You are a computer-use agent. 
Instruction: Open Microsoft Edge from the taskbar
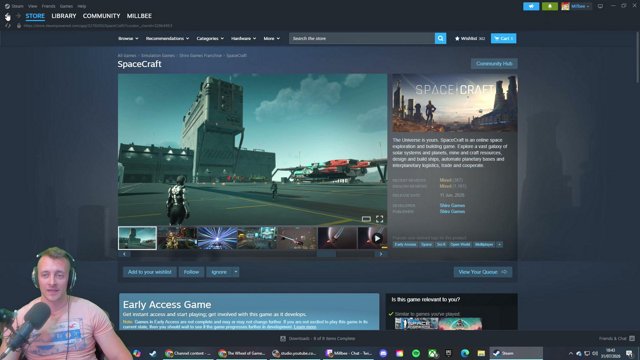tap(465, 353)
